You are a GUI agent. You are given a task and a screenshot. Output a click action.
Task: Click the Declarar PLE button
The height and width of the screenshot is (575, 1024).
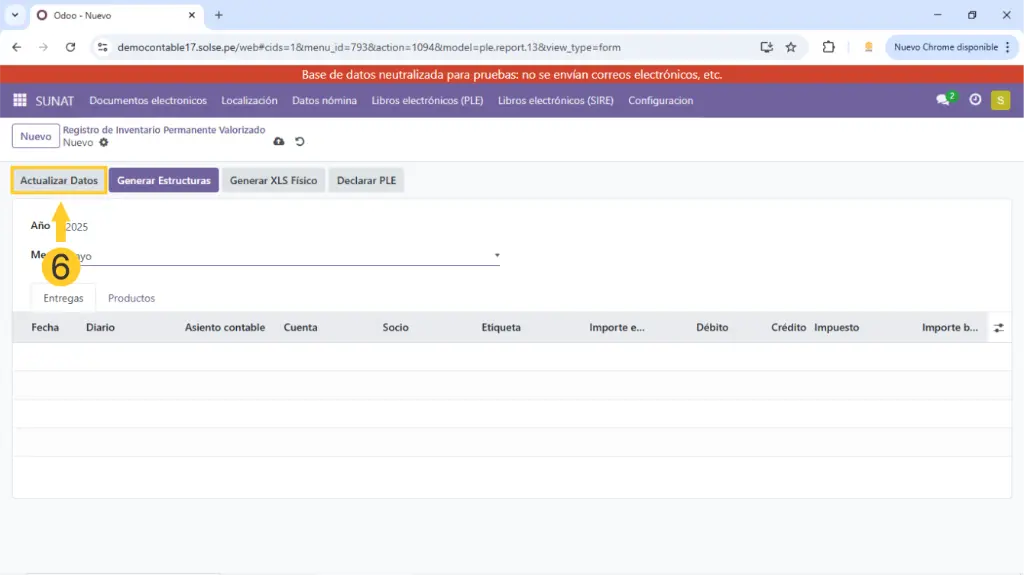[366, 181]
